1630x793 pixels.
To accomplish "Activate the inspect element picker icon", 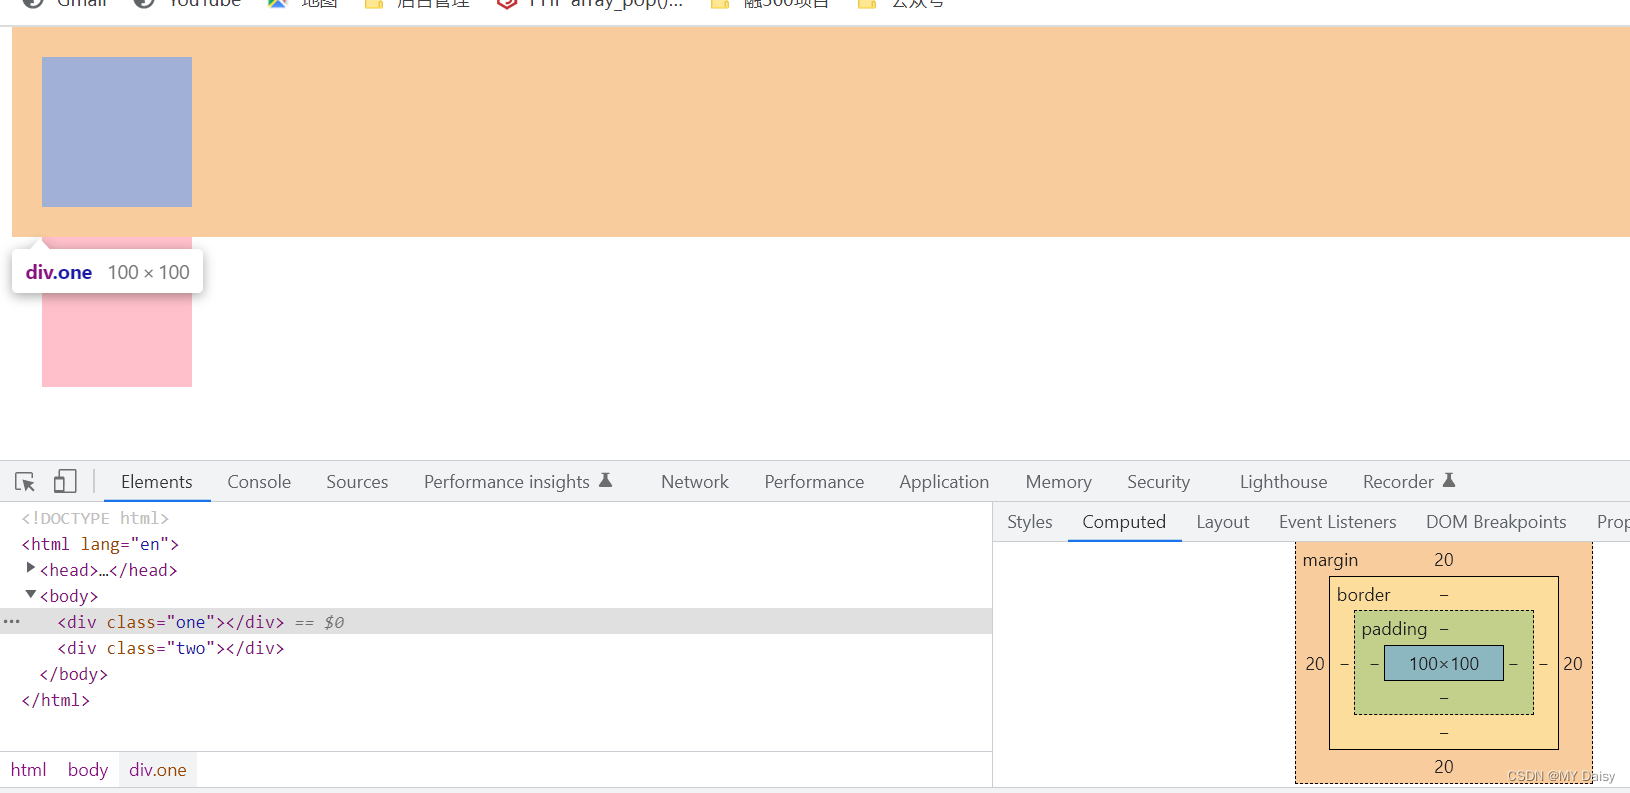I will coord(25,482).
